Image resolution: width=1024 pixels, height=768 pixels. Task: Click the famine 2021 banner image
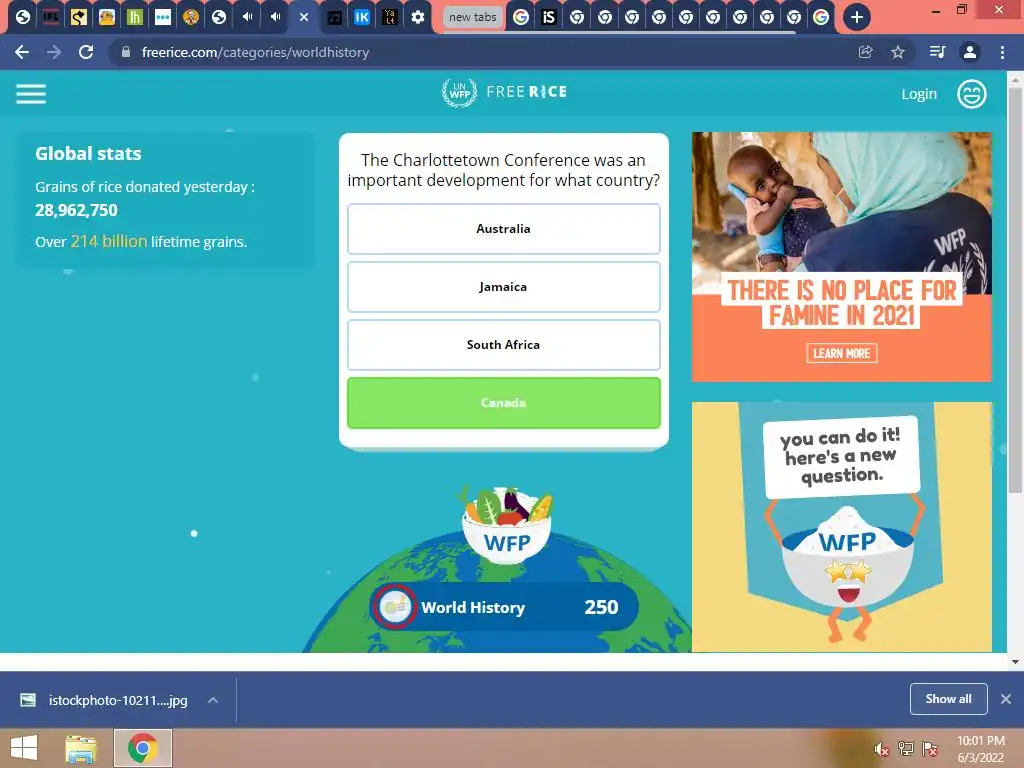(x=842, y=257)
